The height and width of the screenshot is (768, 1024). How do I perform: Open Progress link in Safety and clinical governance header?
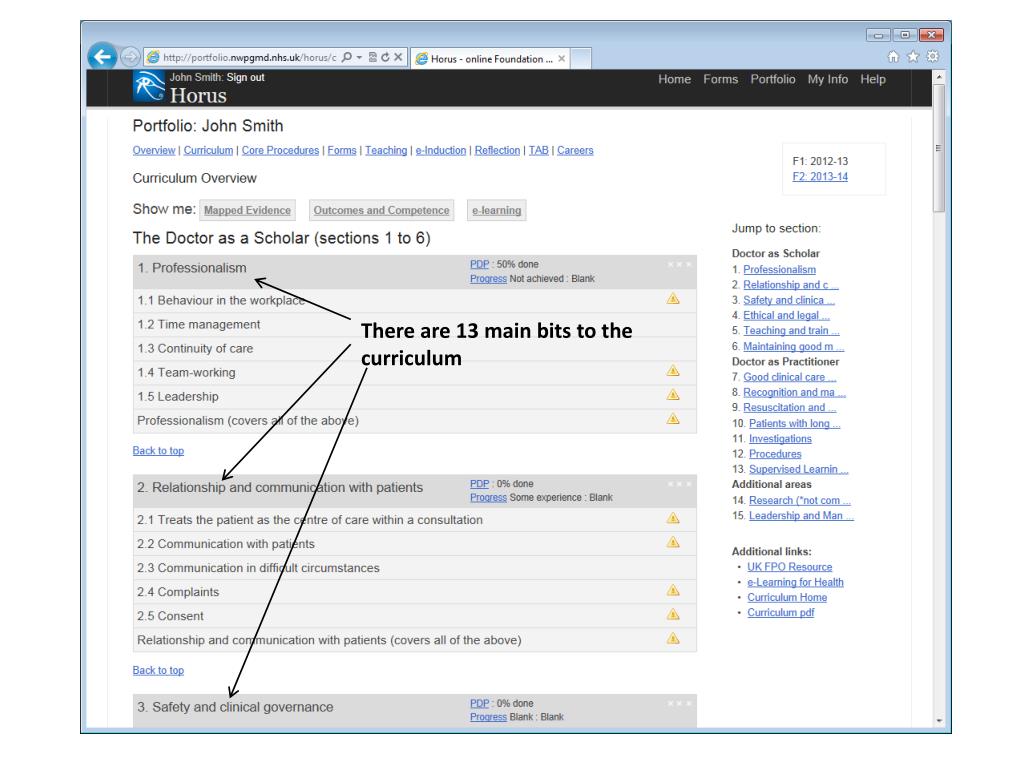[x=488, y=716]
